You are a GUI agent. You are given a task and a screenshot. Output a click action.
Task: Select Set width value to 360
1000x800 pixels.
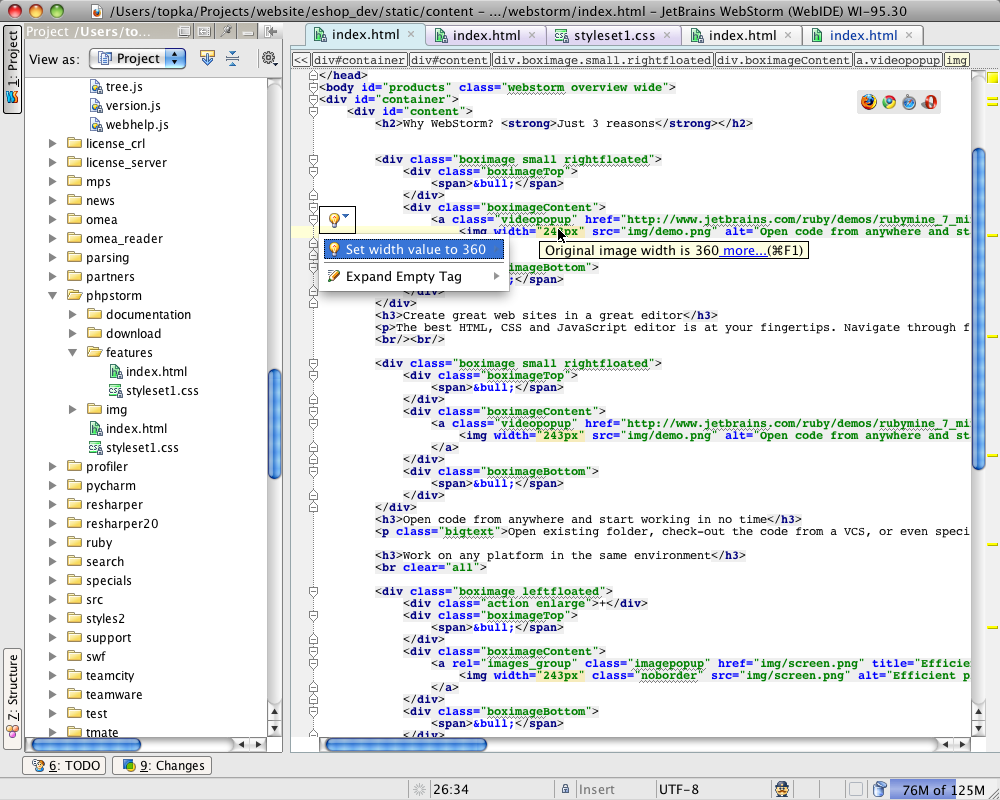point(415,249)
